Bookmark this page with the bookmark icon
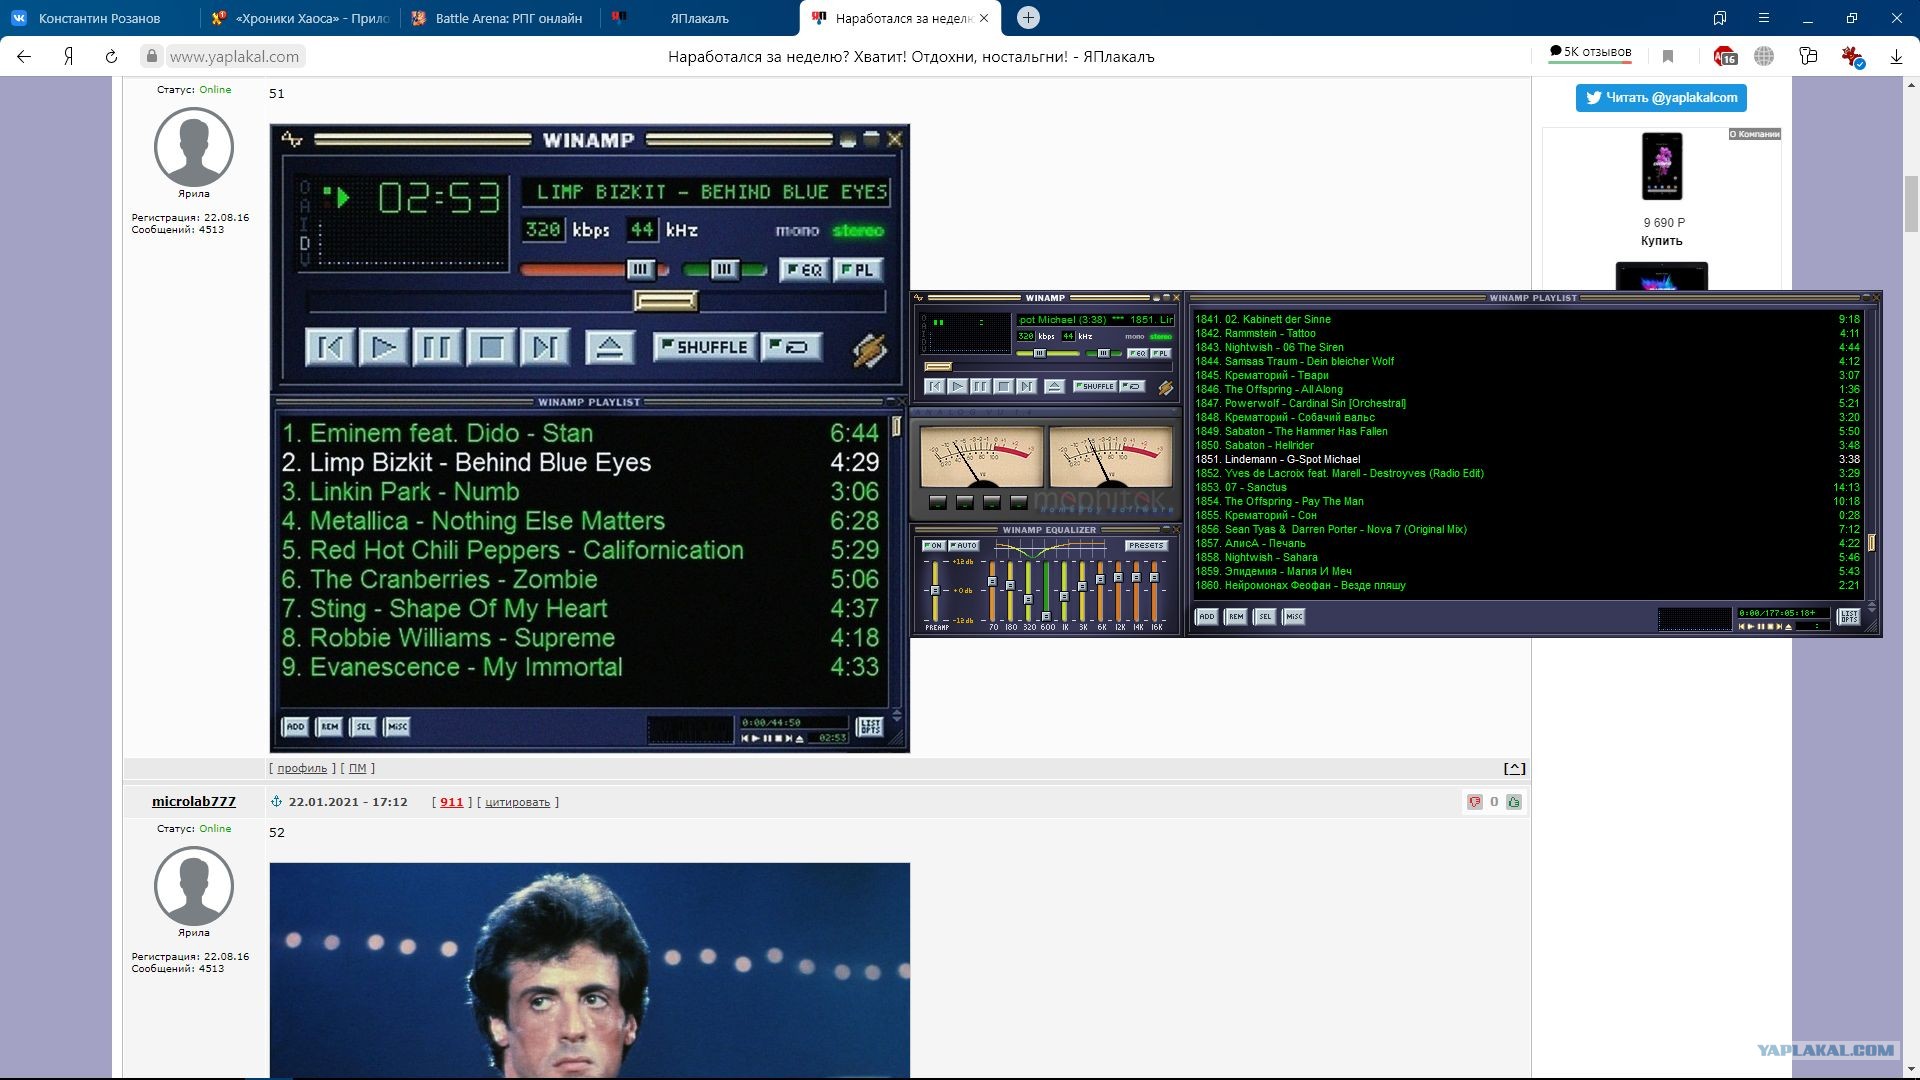The image size is (1920, 1080). tap(1668, 57)
